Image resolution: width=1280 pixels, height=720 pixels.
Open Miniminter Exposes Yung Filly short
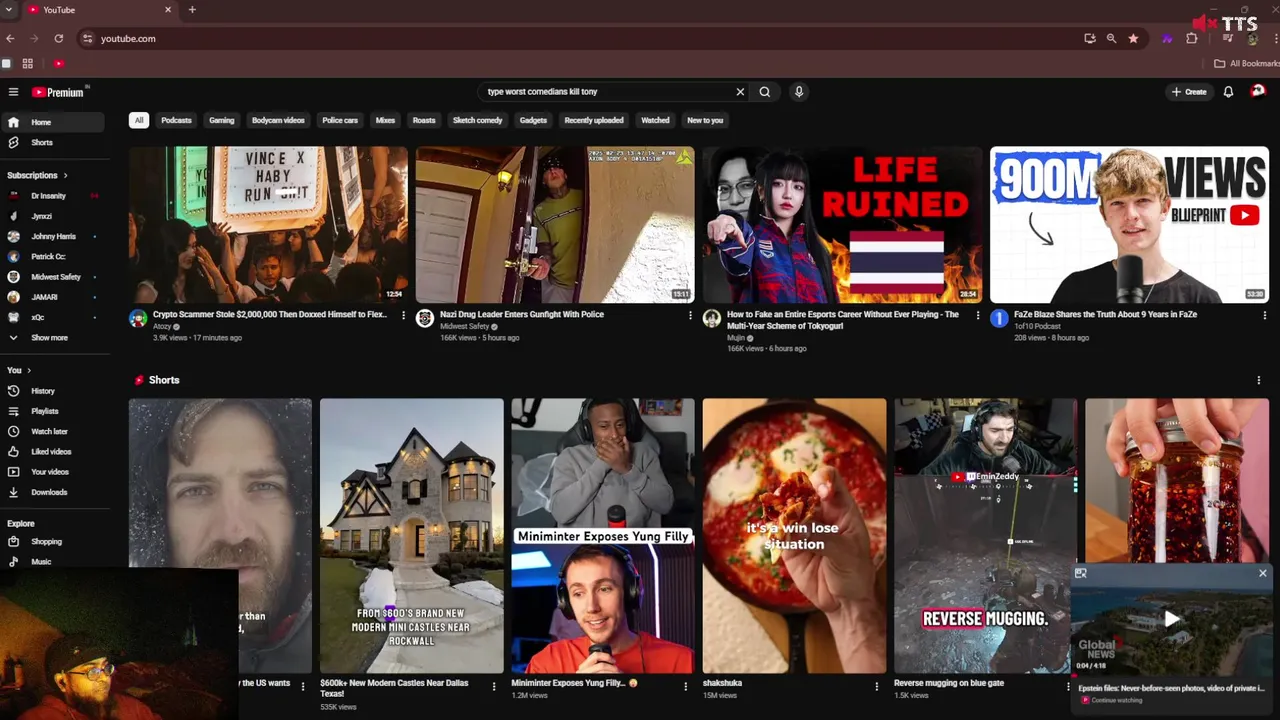pyautogui.click(x=602, y=536)
